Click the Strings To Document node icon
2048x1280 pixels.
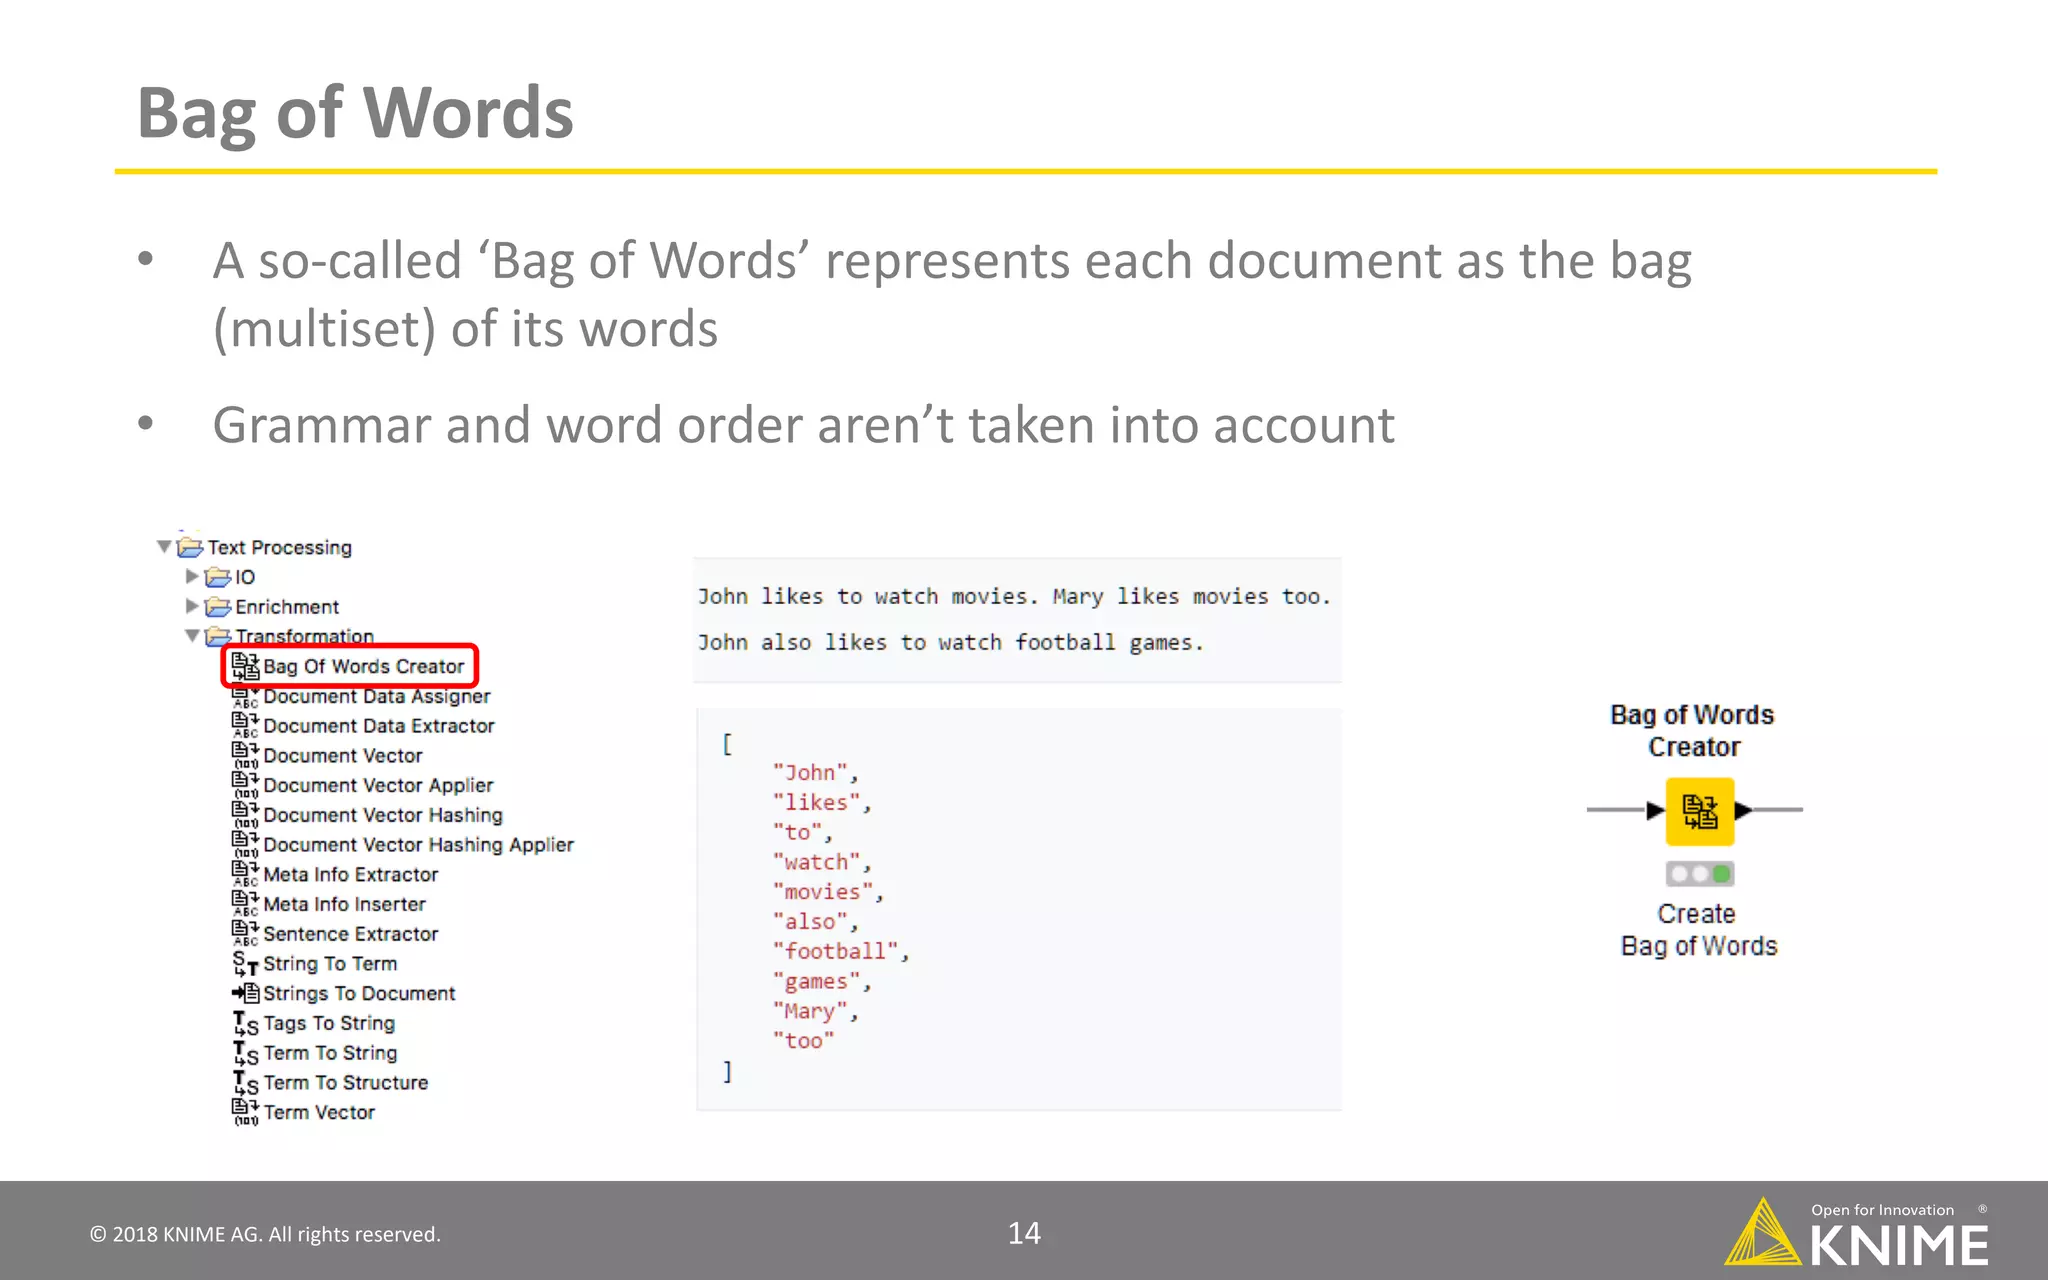(x=245, y=993)
